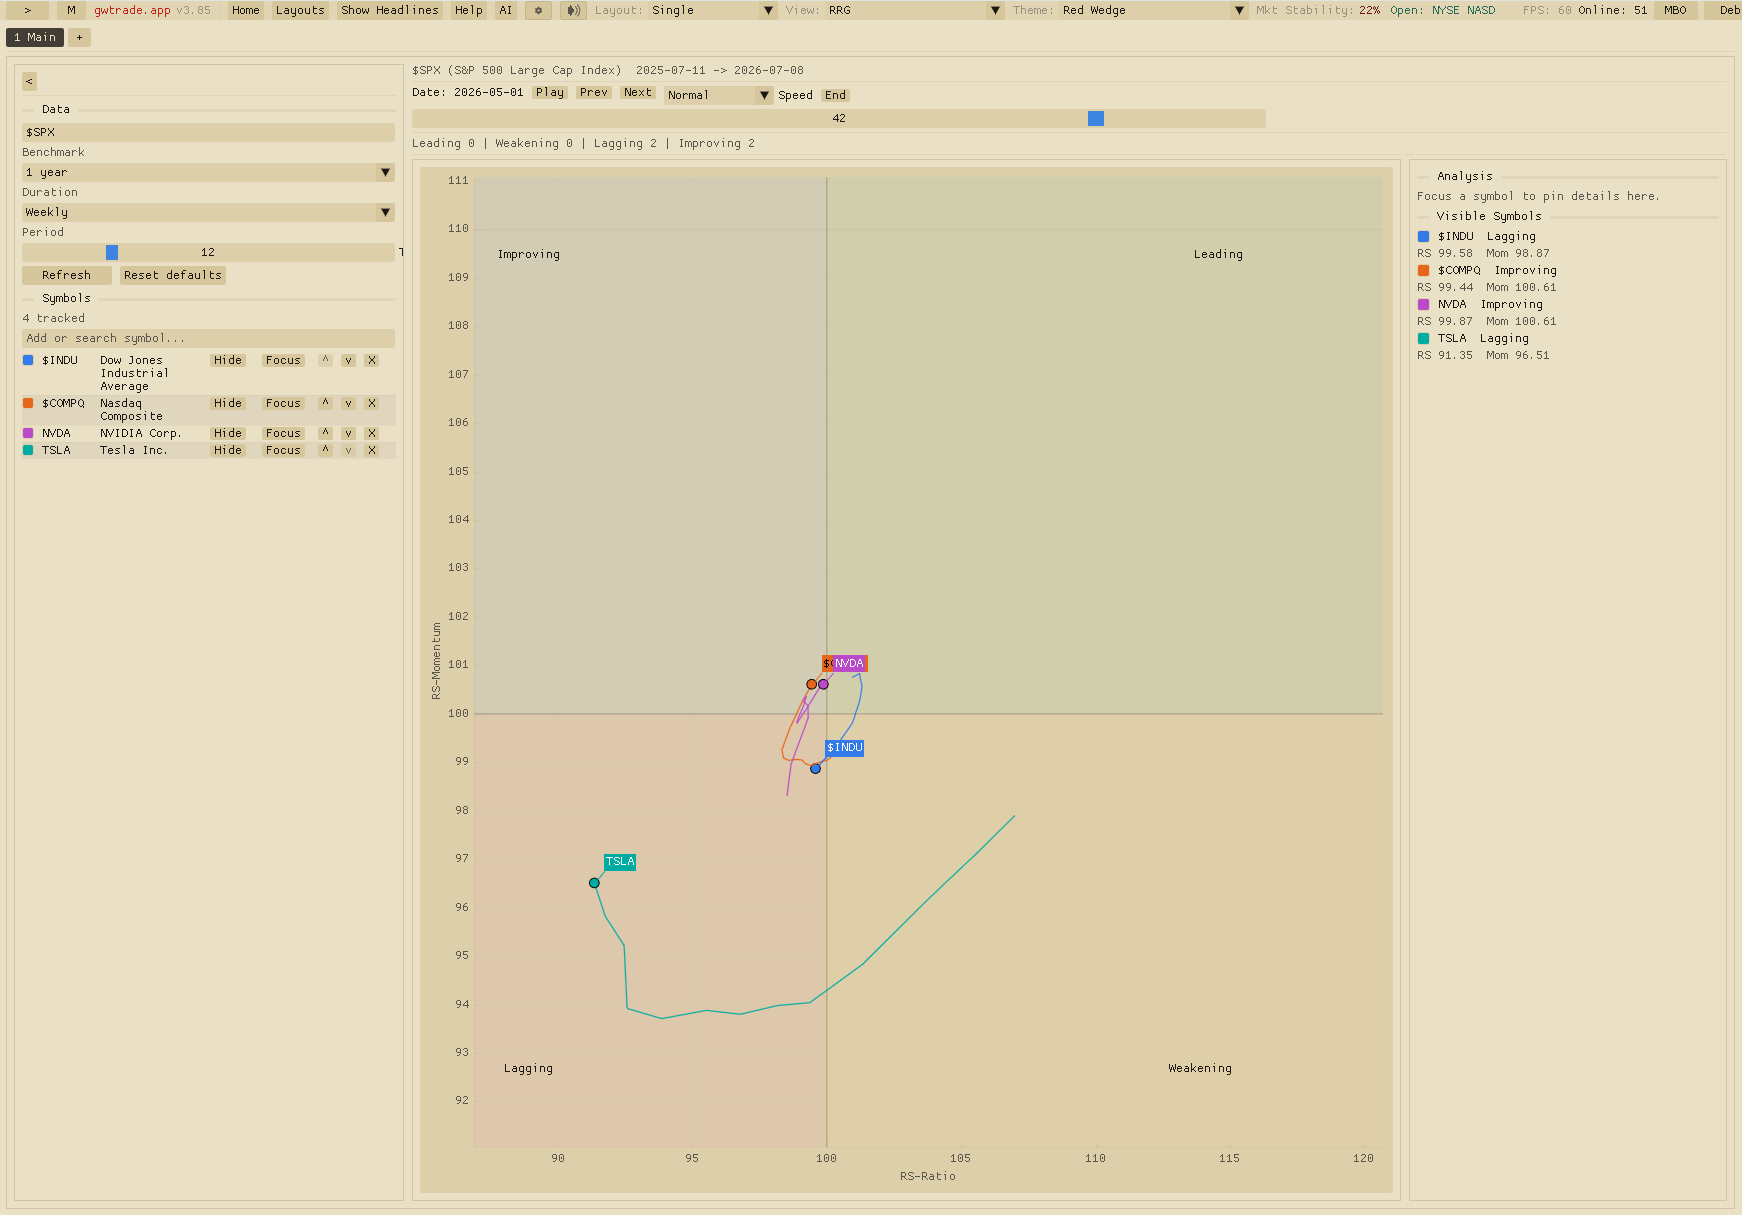Focus the $INDU symbol
This screenshot has width=1742, height=1215.
[x=283, y=360]
